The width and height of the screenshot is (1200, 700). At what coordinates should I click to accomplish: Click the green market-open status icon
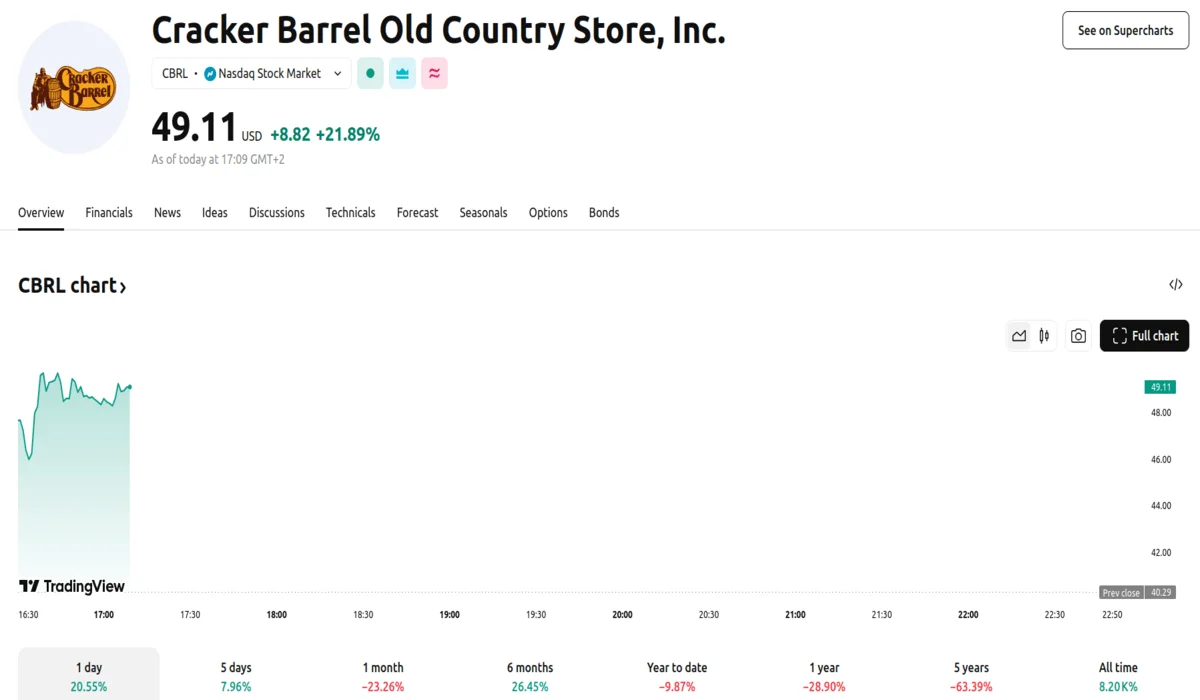[x=370, y=73]
